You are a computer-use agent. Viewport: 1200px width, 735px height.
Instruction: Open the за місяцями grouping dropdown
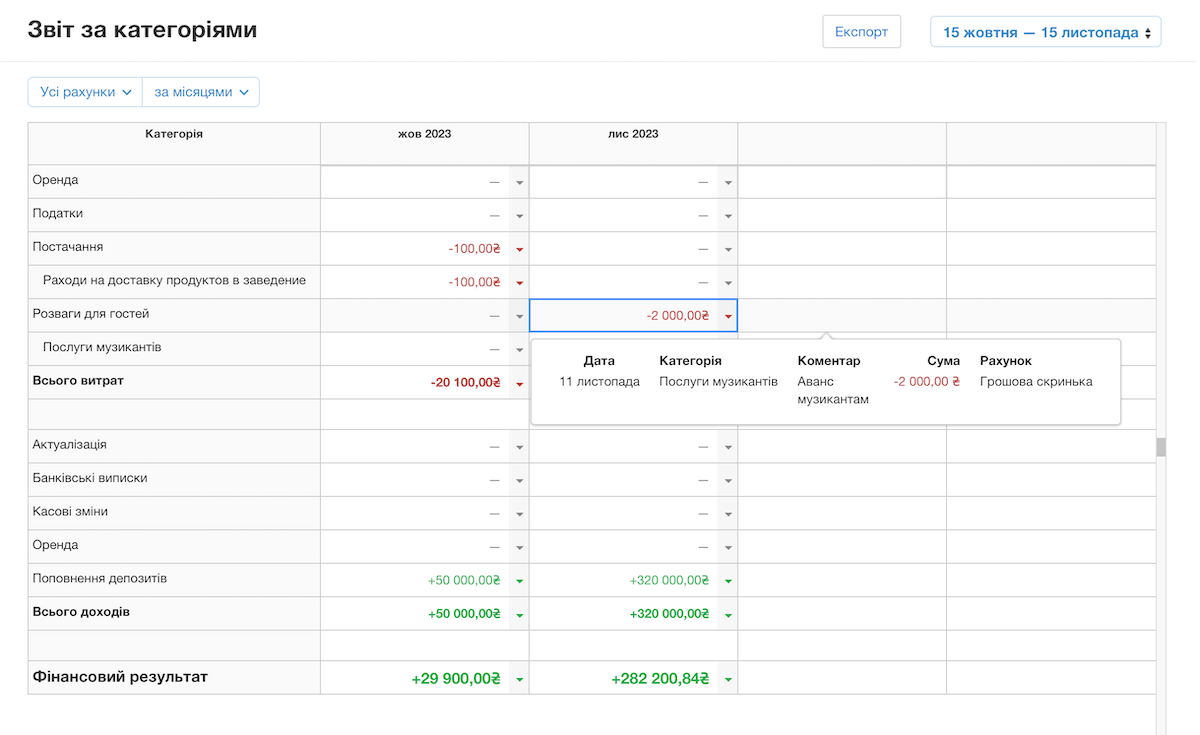pyautogui.click(x=201, y=92)
